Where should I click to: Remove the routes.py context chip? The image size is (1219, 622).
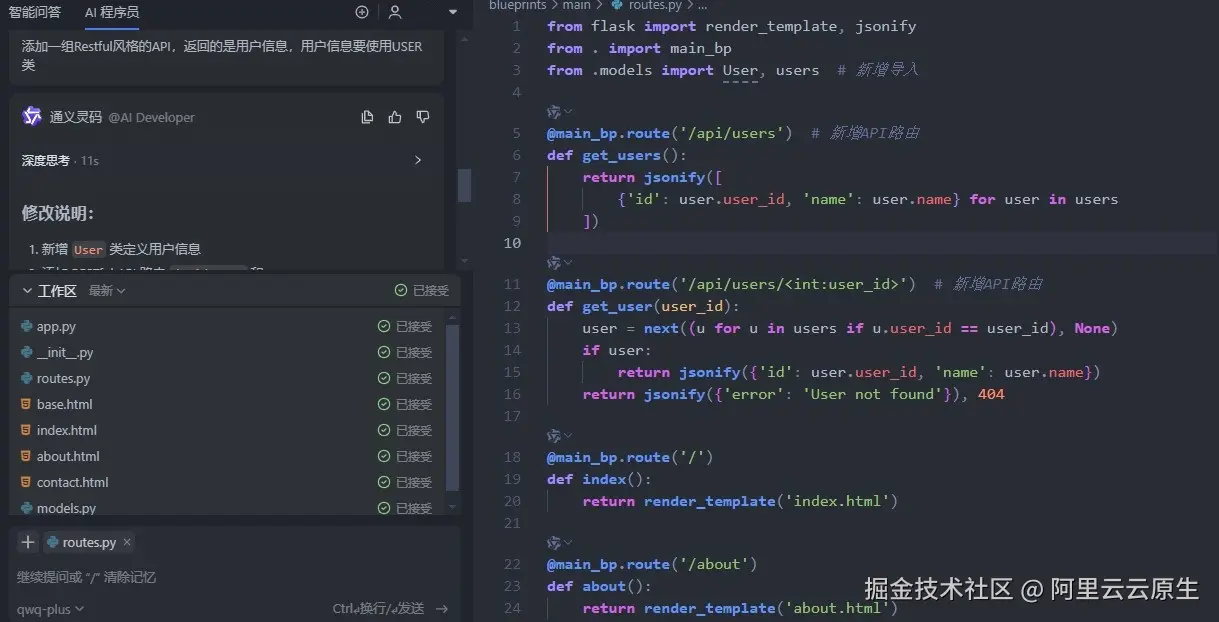click(127, 542)
